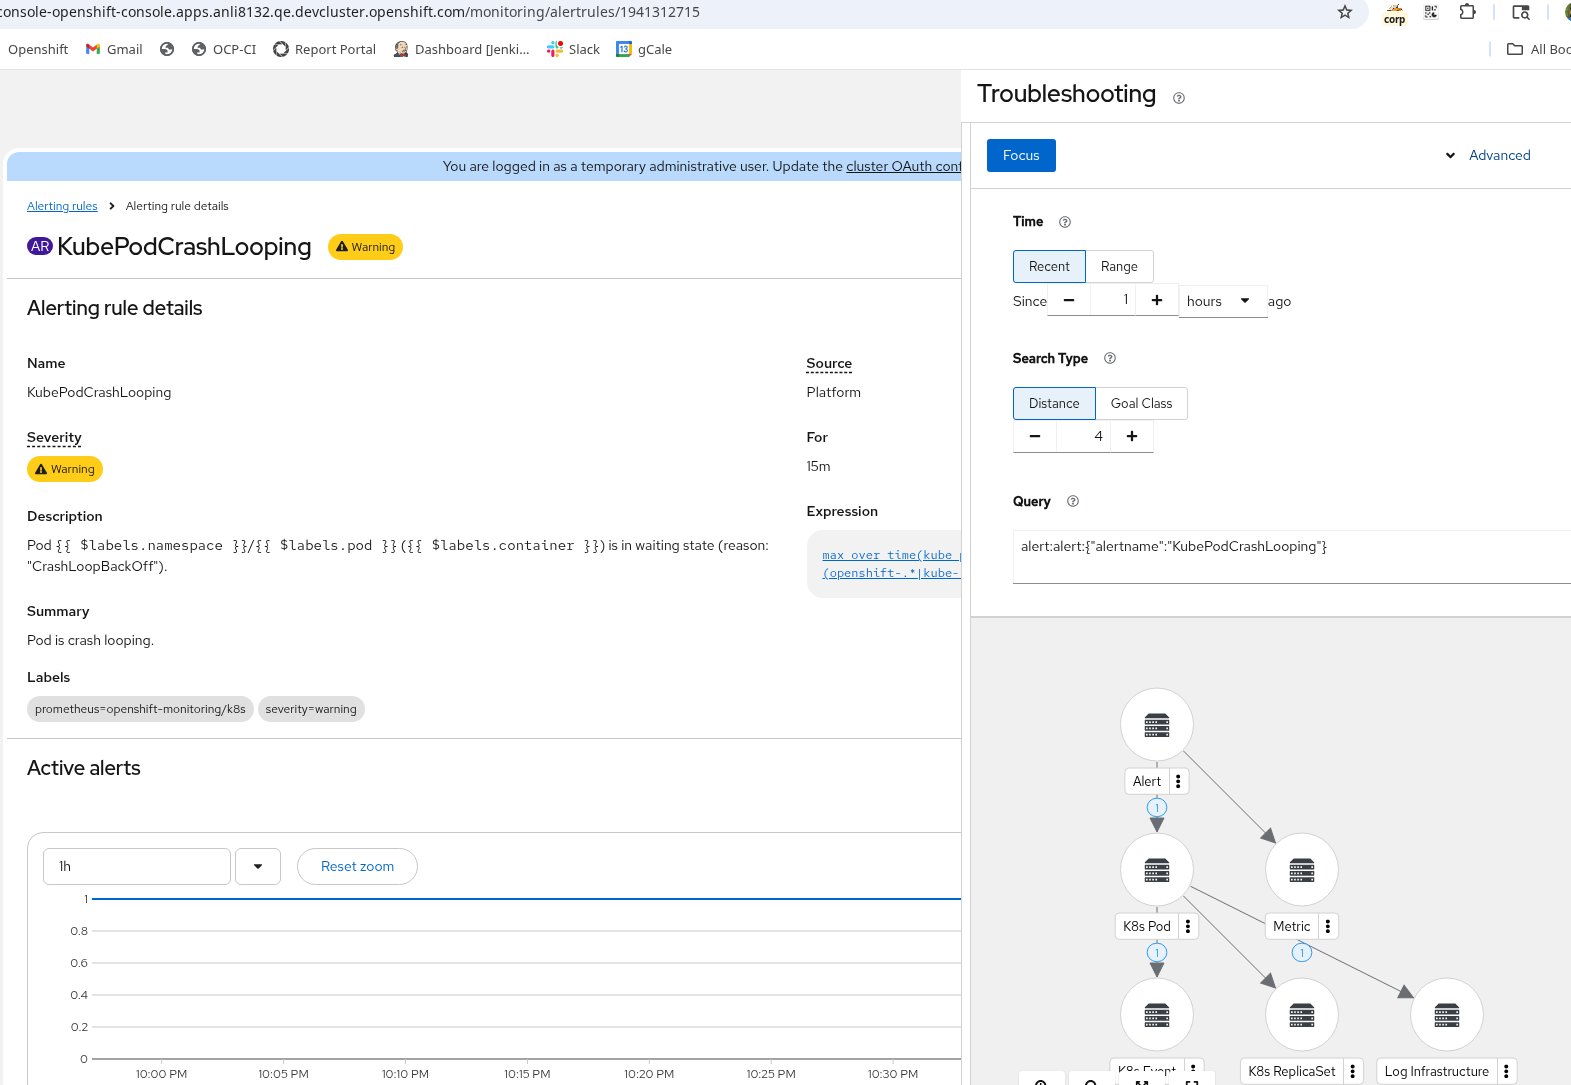The image size is (1571, 1085).
Task: Open the K8s ReplicaSet node kebab menu
Action: tap(1352, 1071)
